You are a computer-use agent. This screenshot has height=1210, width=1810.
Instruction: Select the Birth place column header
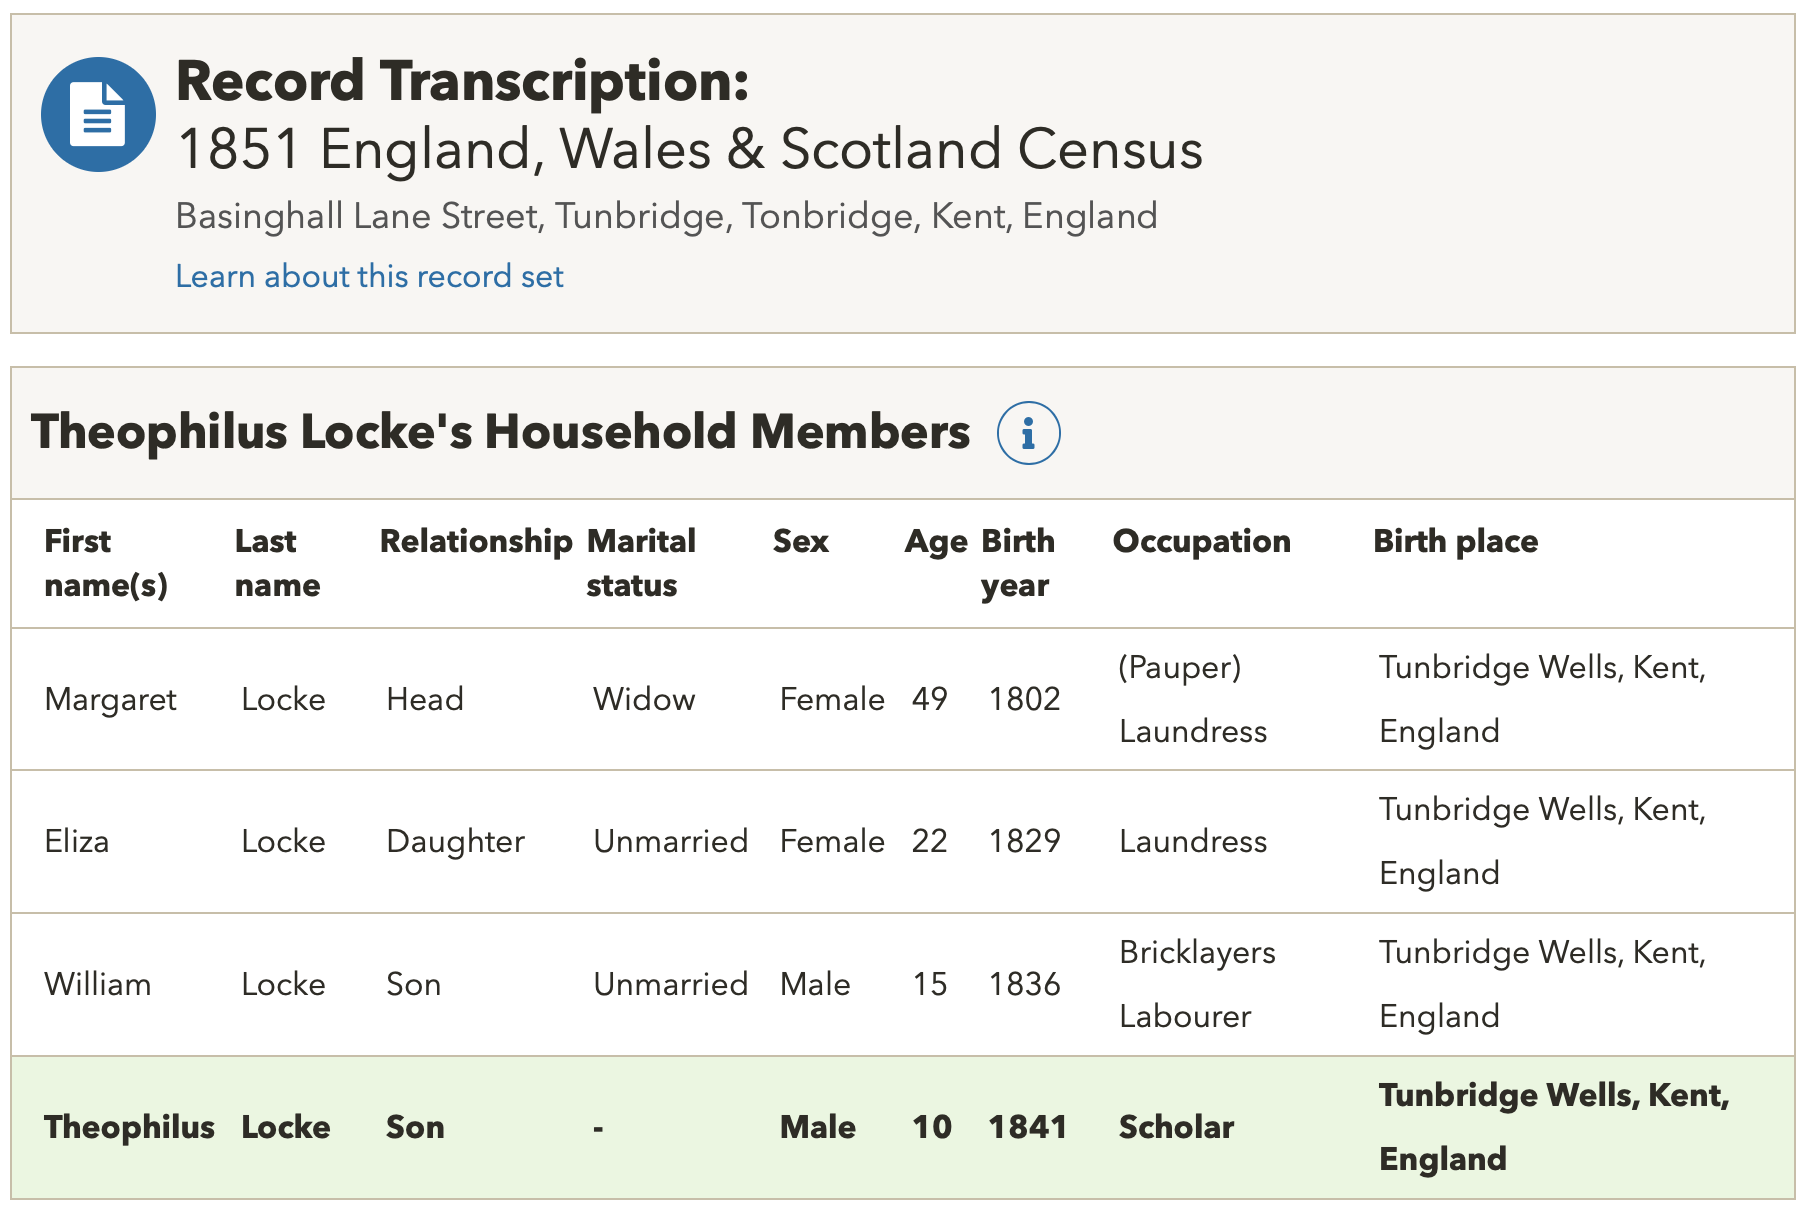pyautogui.click(x=1455, y=541)
